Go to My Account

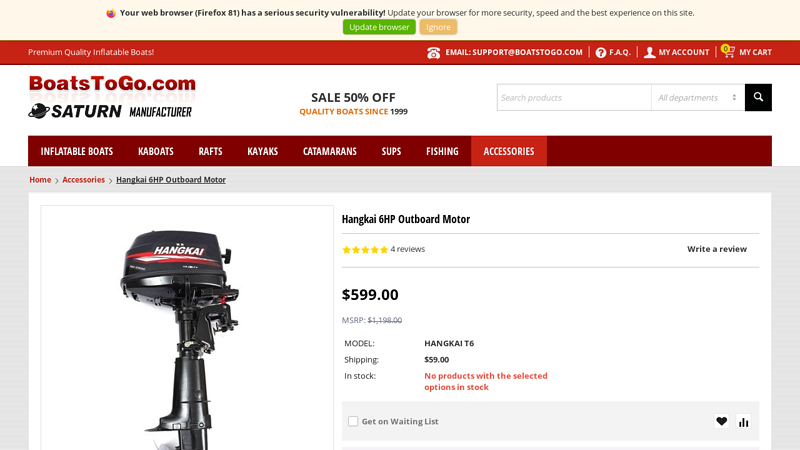684,52
